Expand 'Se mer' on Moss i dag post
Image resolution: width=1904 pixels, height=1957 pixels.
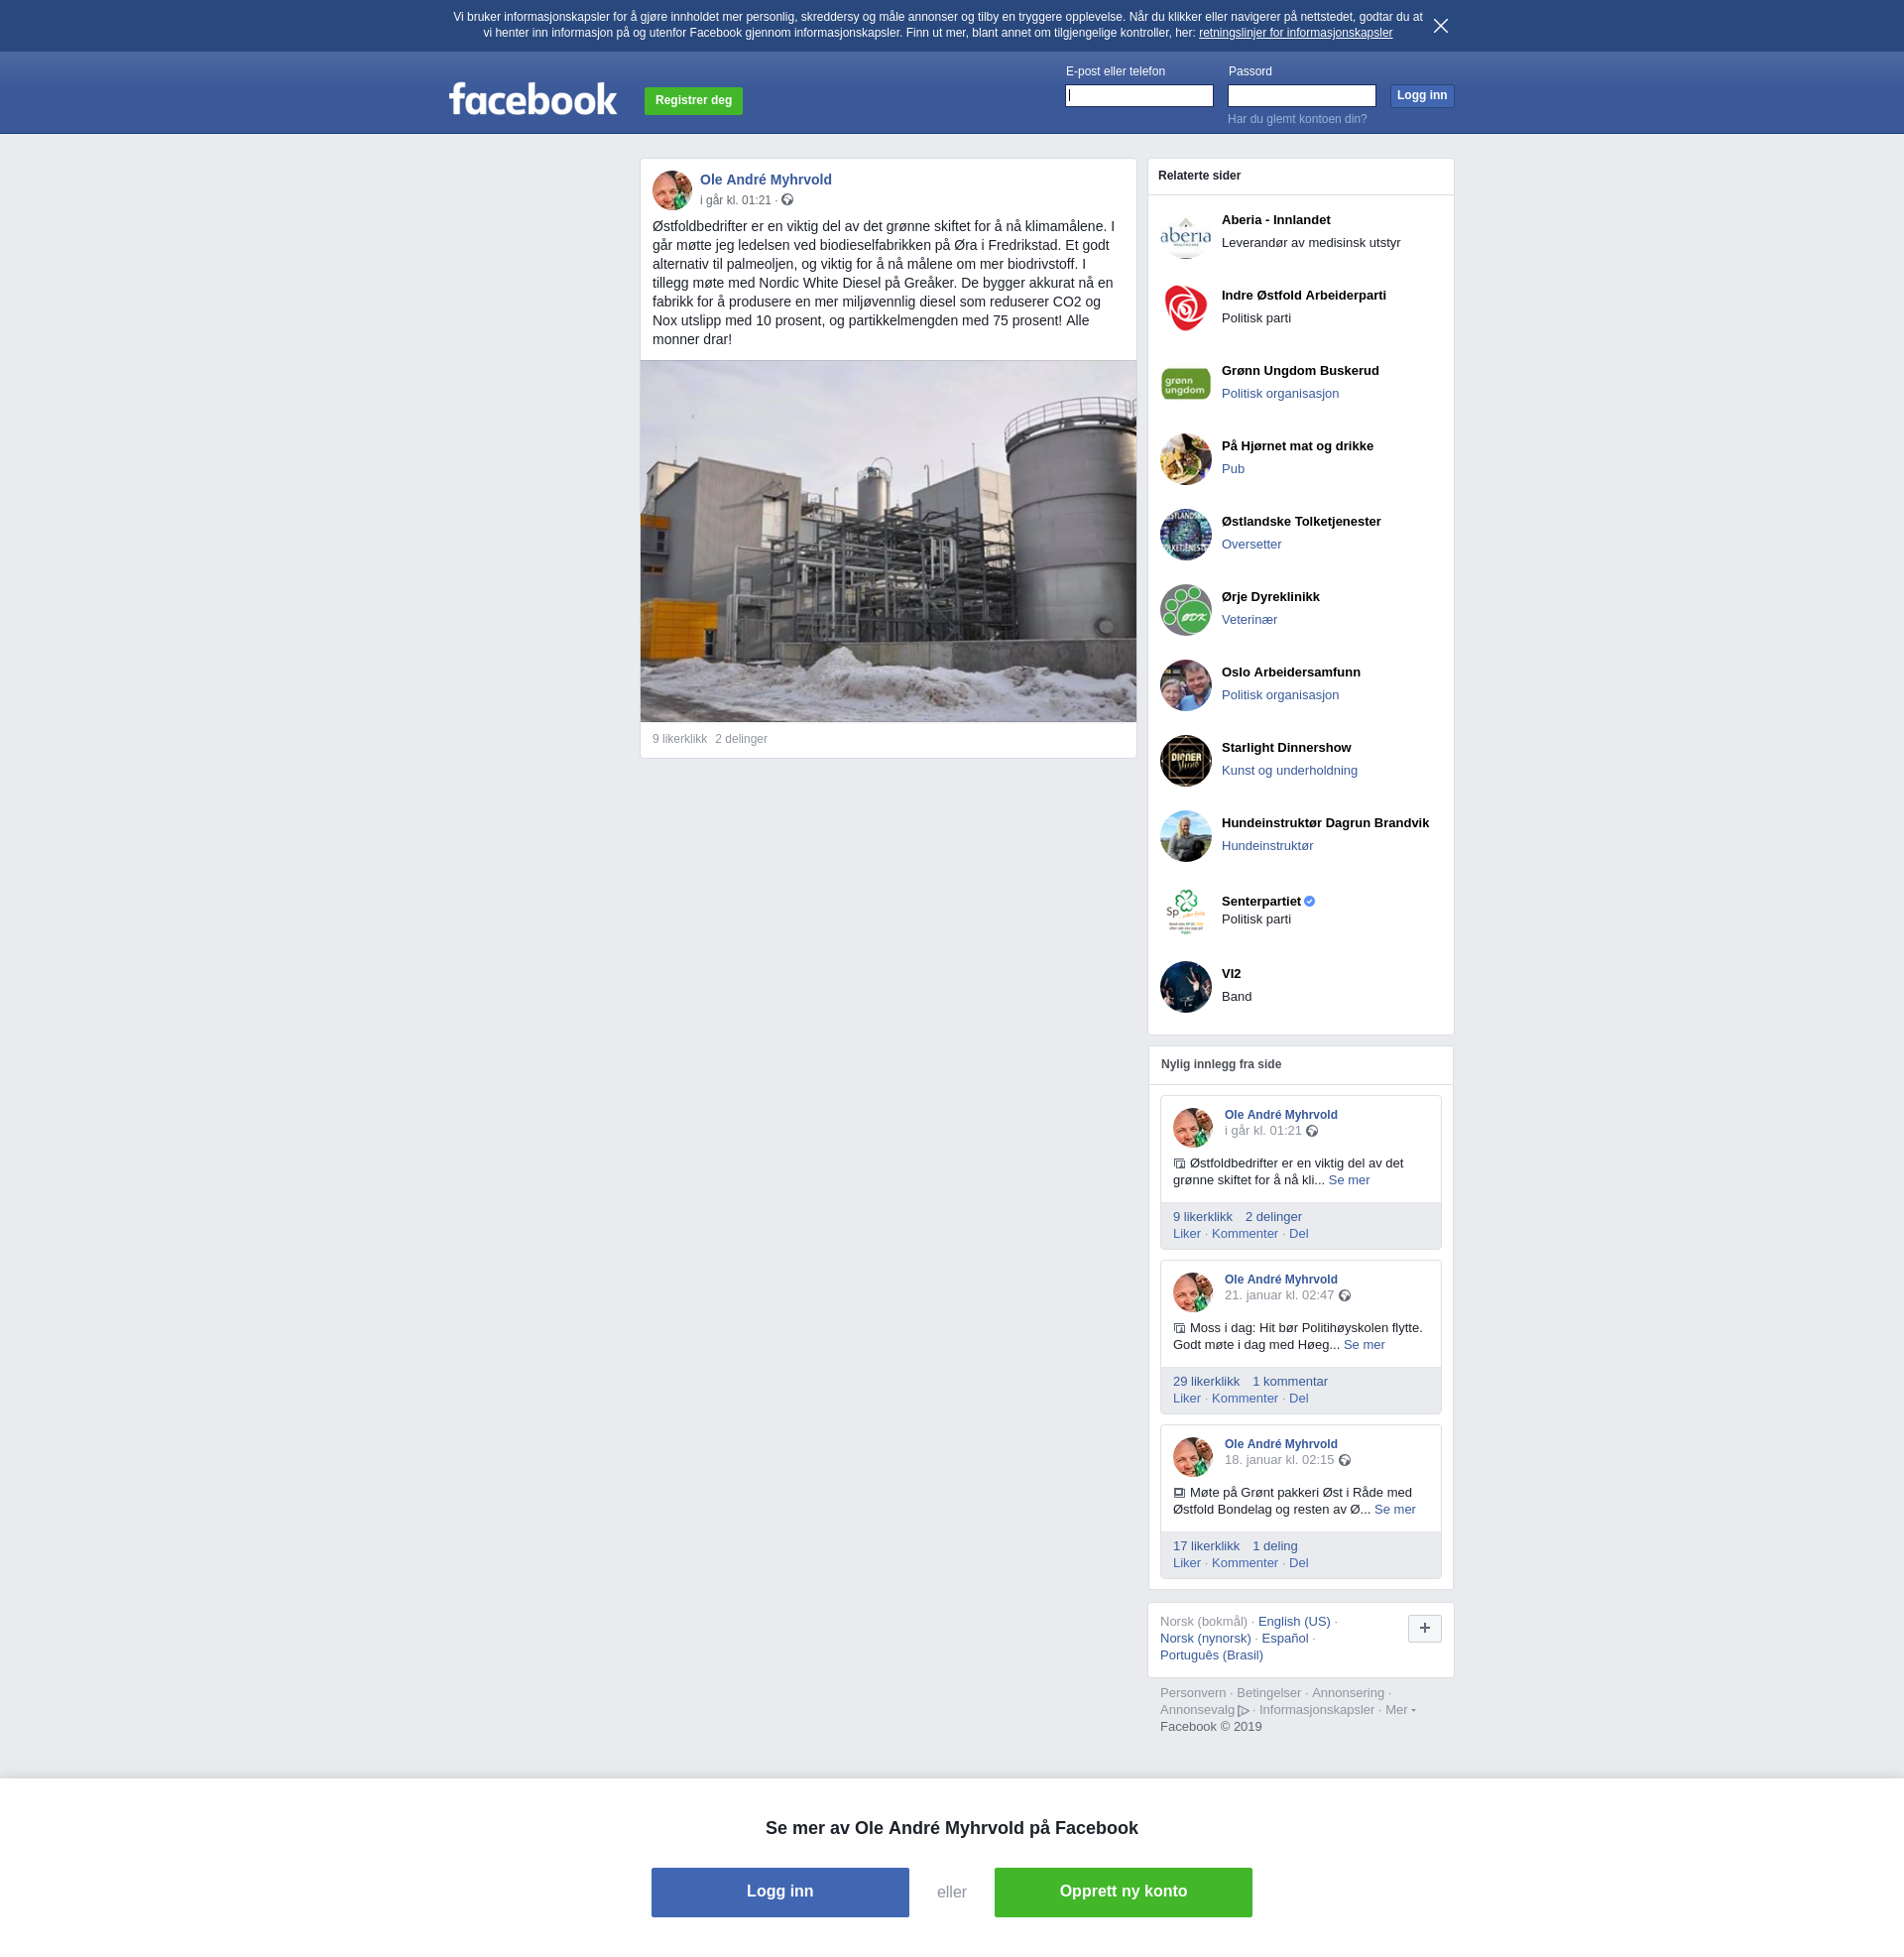[x=1364, y=1345]
